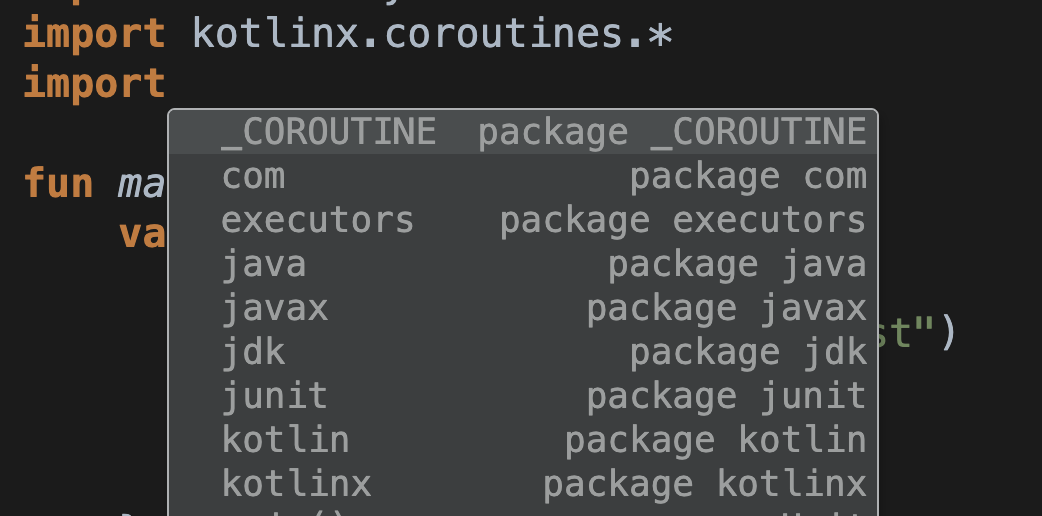Screen dimensions: 1042x516
Task: Click the asterisk wildcard in the import
Action: [x=660, y=33]
